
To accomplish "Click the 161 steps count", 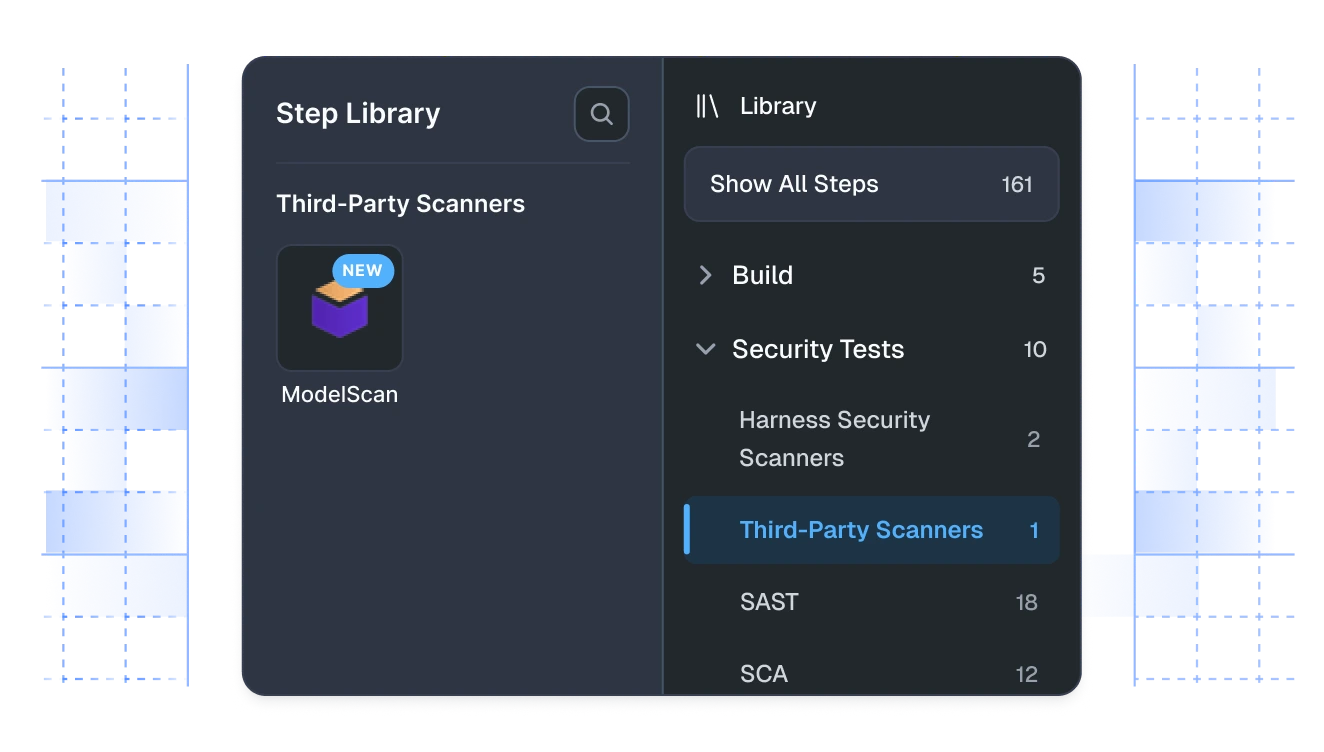I will coord(1017,184).
